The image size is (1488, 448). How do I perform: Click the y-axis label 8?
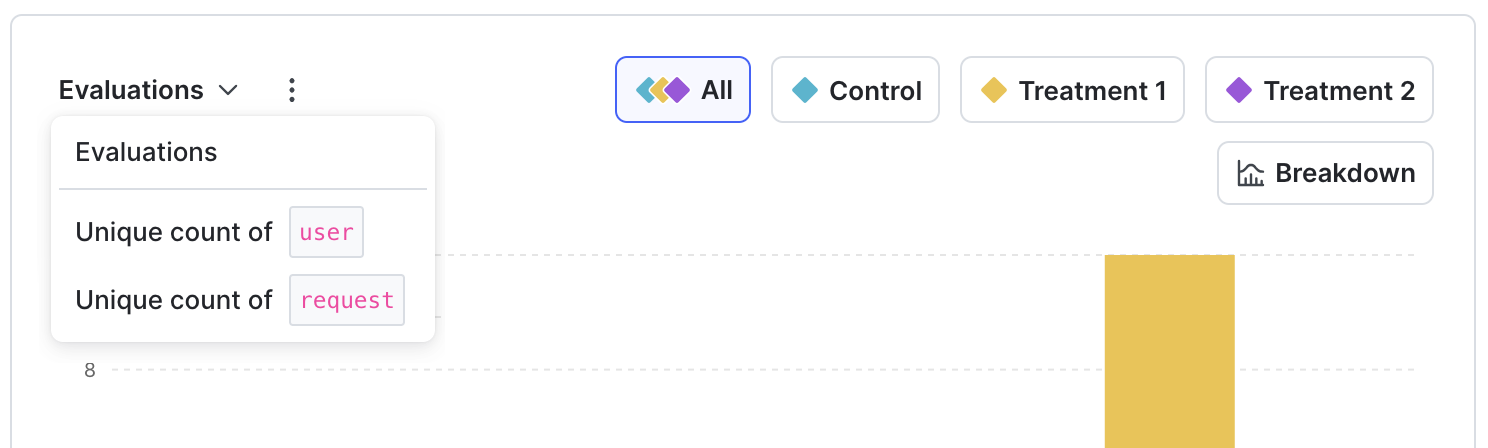(90, 371)
